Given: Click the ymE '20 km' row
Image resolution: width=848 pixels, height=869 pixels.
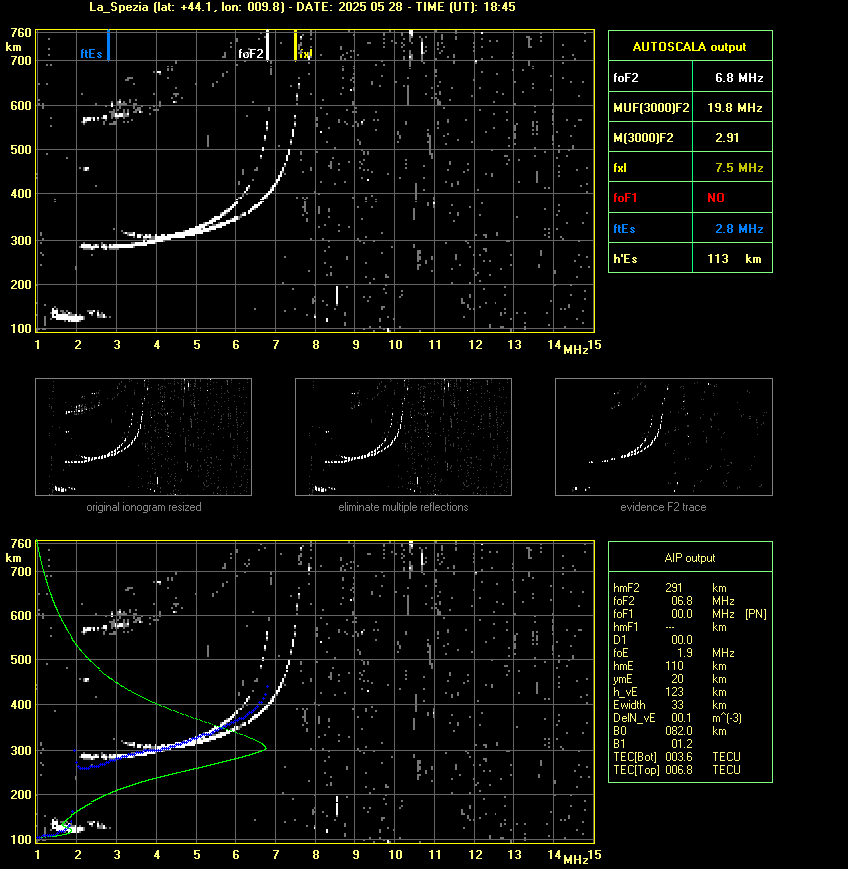Looking at the screenshot, I should 670,679.
